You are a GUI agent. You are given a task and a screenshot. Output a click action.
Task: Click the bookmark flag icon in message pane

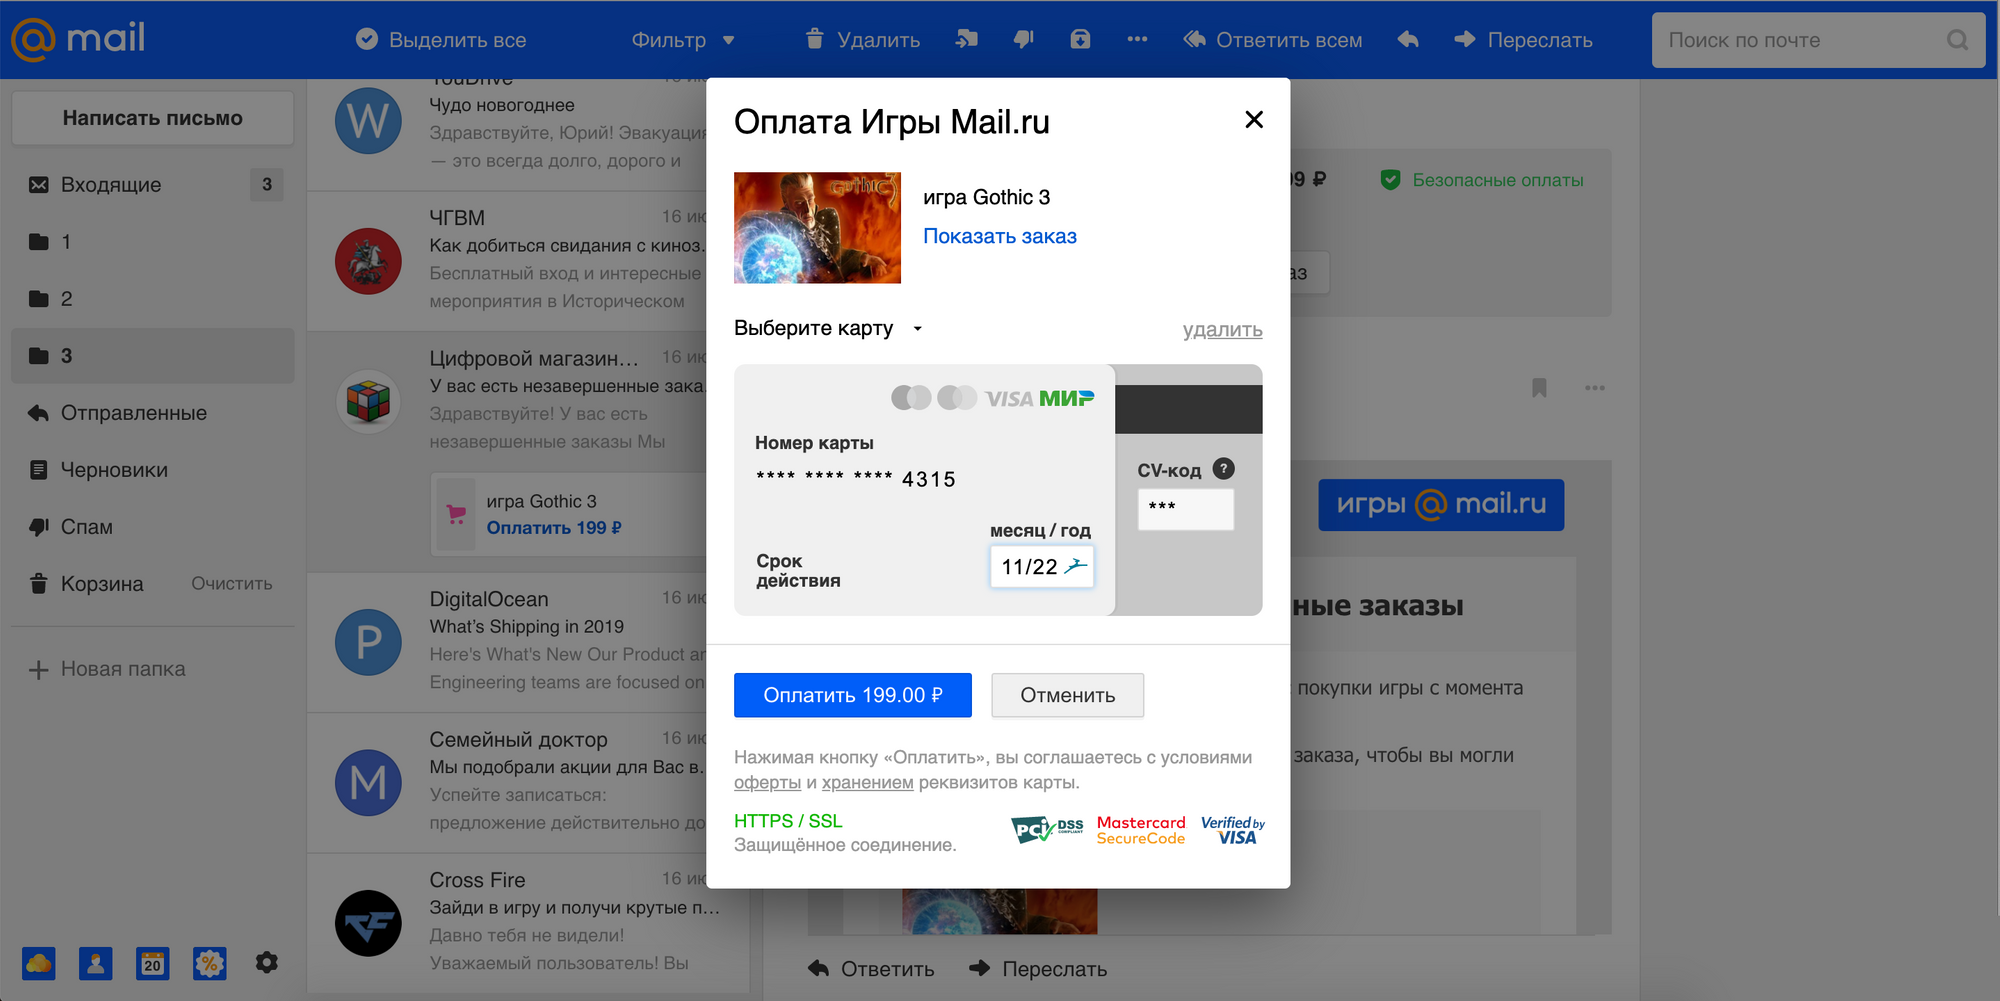(1539, 387)
